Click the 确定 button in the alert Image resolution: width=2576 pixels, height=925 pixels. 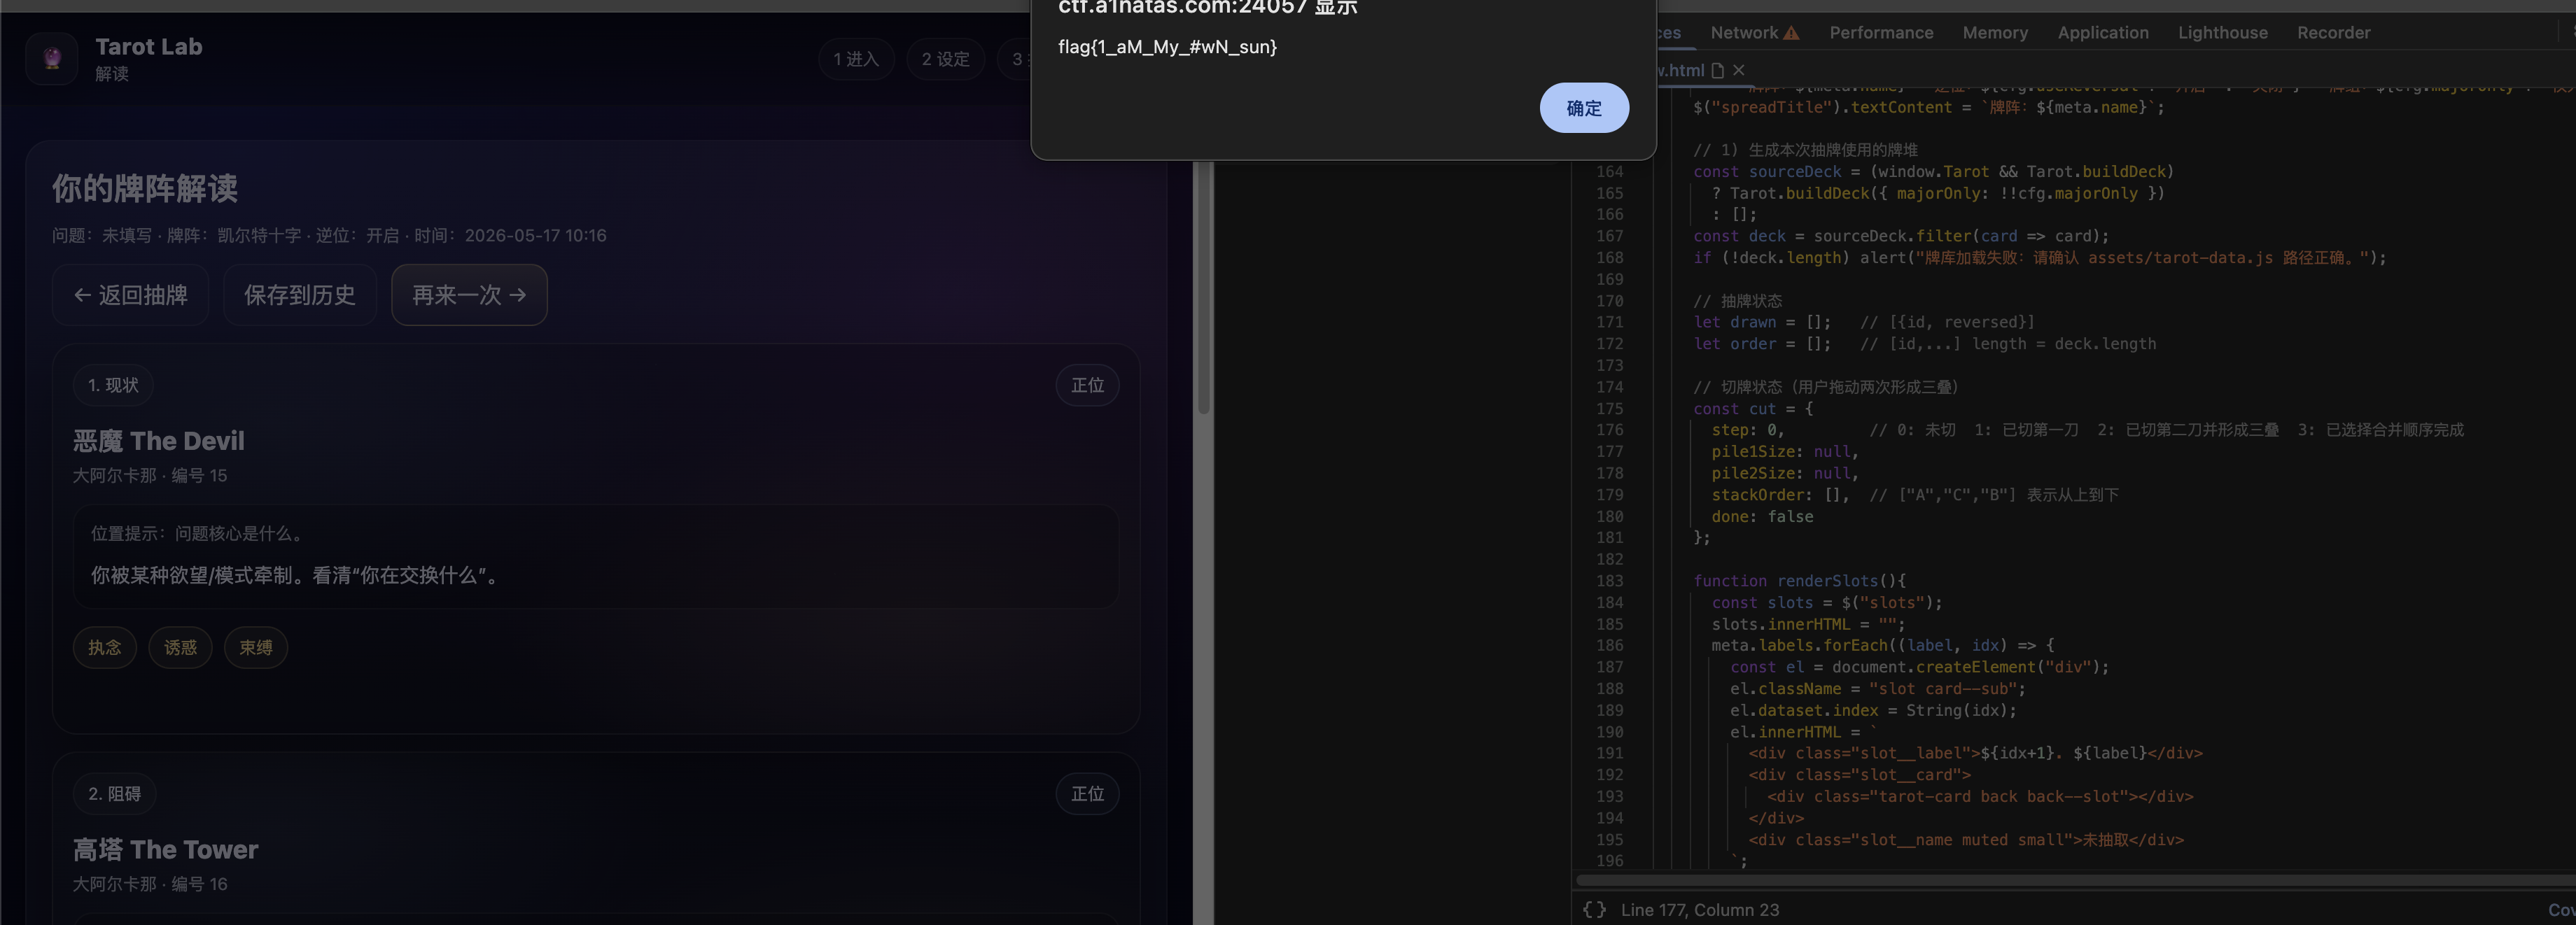point(1584,108)
